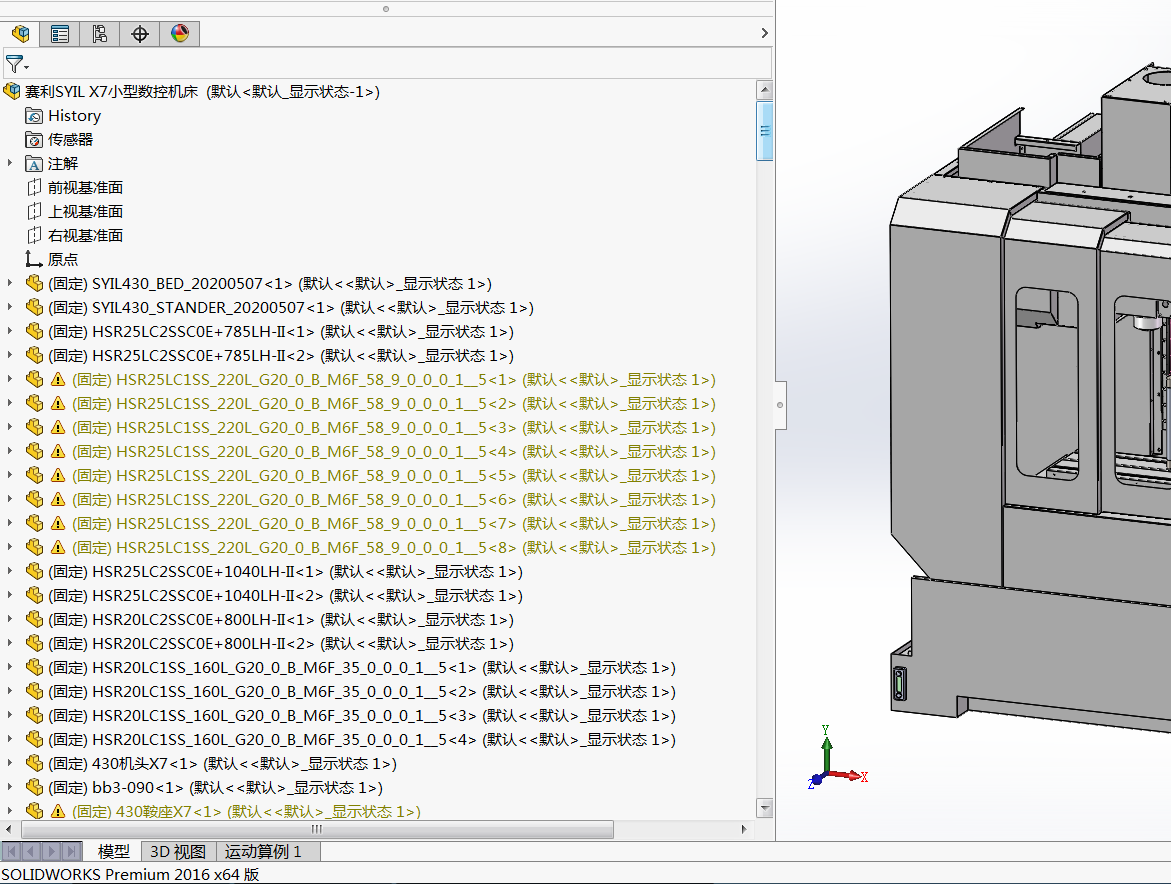The width and height of the screenshot is (1171, 884).
Task: Click the view orientation triad in viewport
Action: [837, 758]
